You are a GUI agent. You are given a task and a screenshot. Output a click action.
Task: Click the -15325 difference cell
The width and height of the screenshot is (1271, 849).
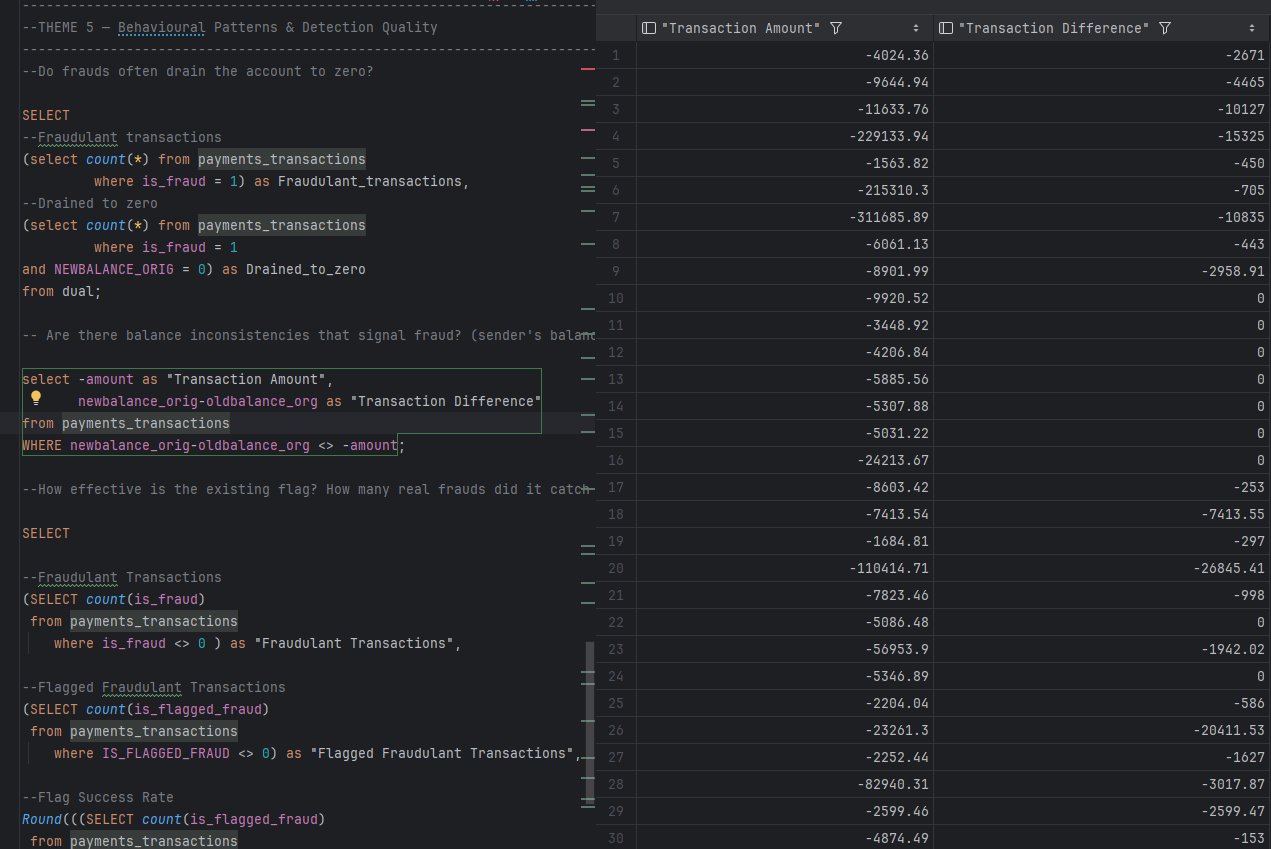pyautogui.click(x=1102, y=137)
